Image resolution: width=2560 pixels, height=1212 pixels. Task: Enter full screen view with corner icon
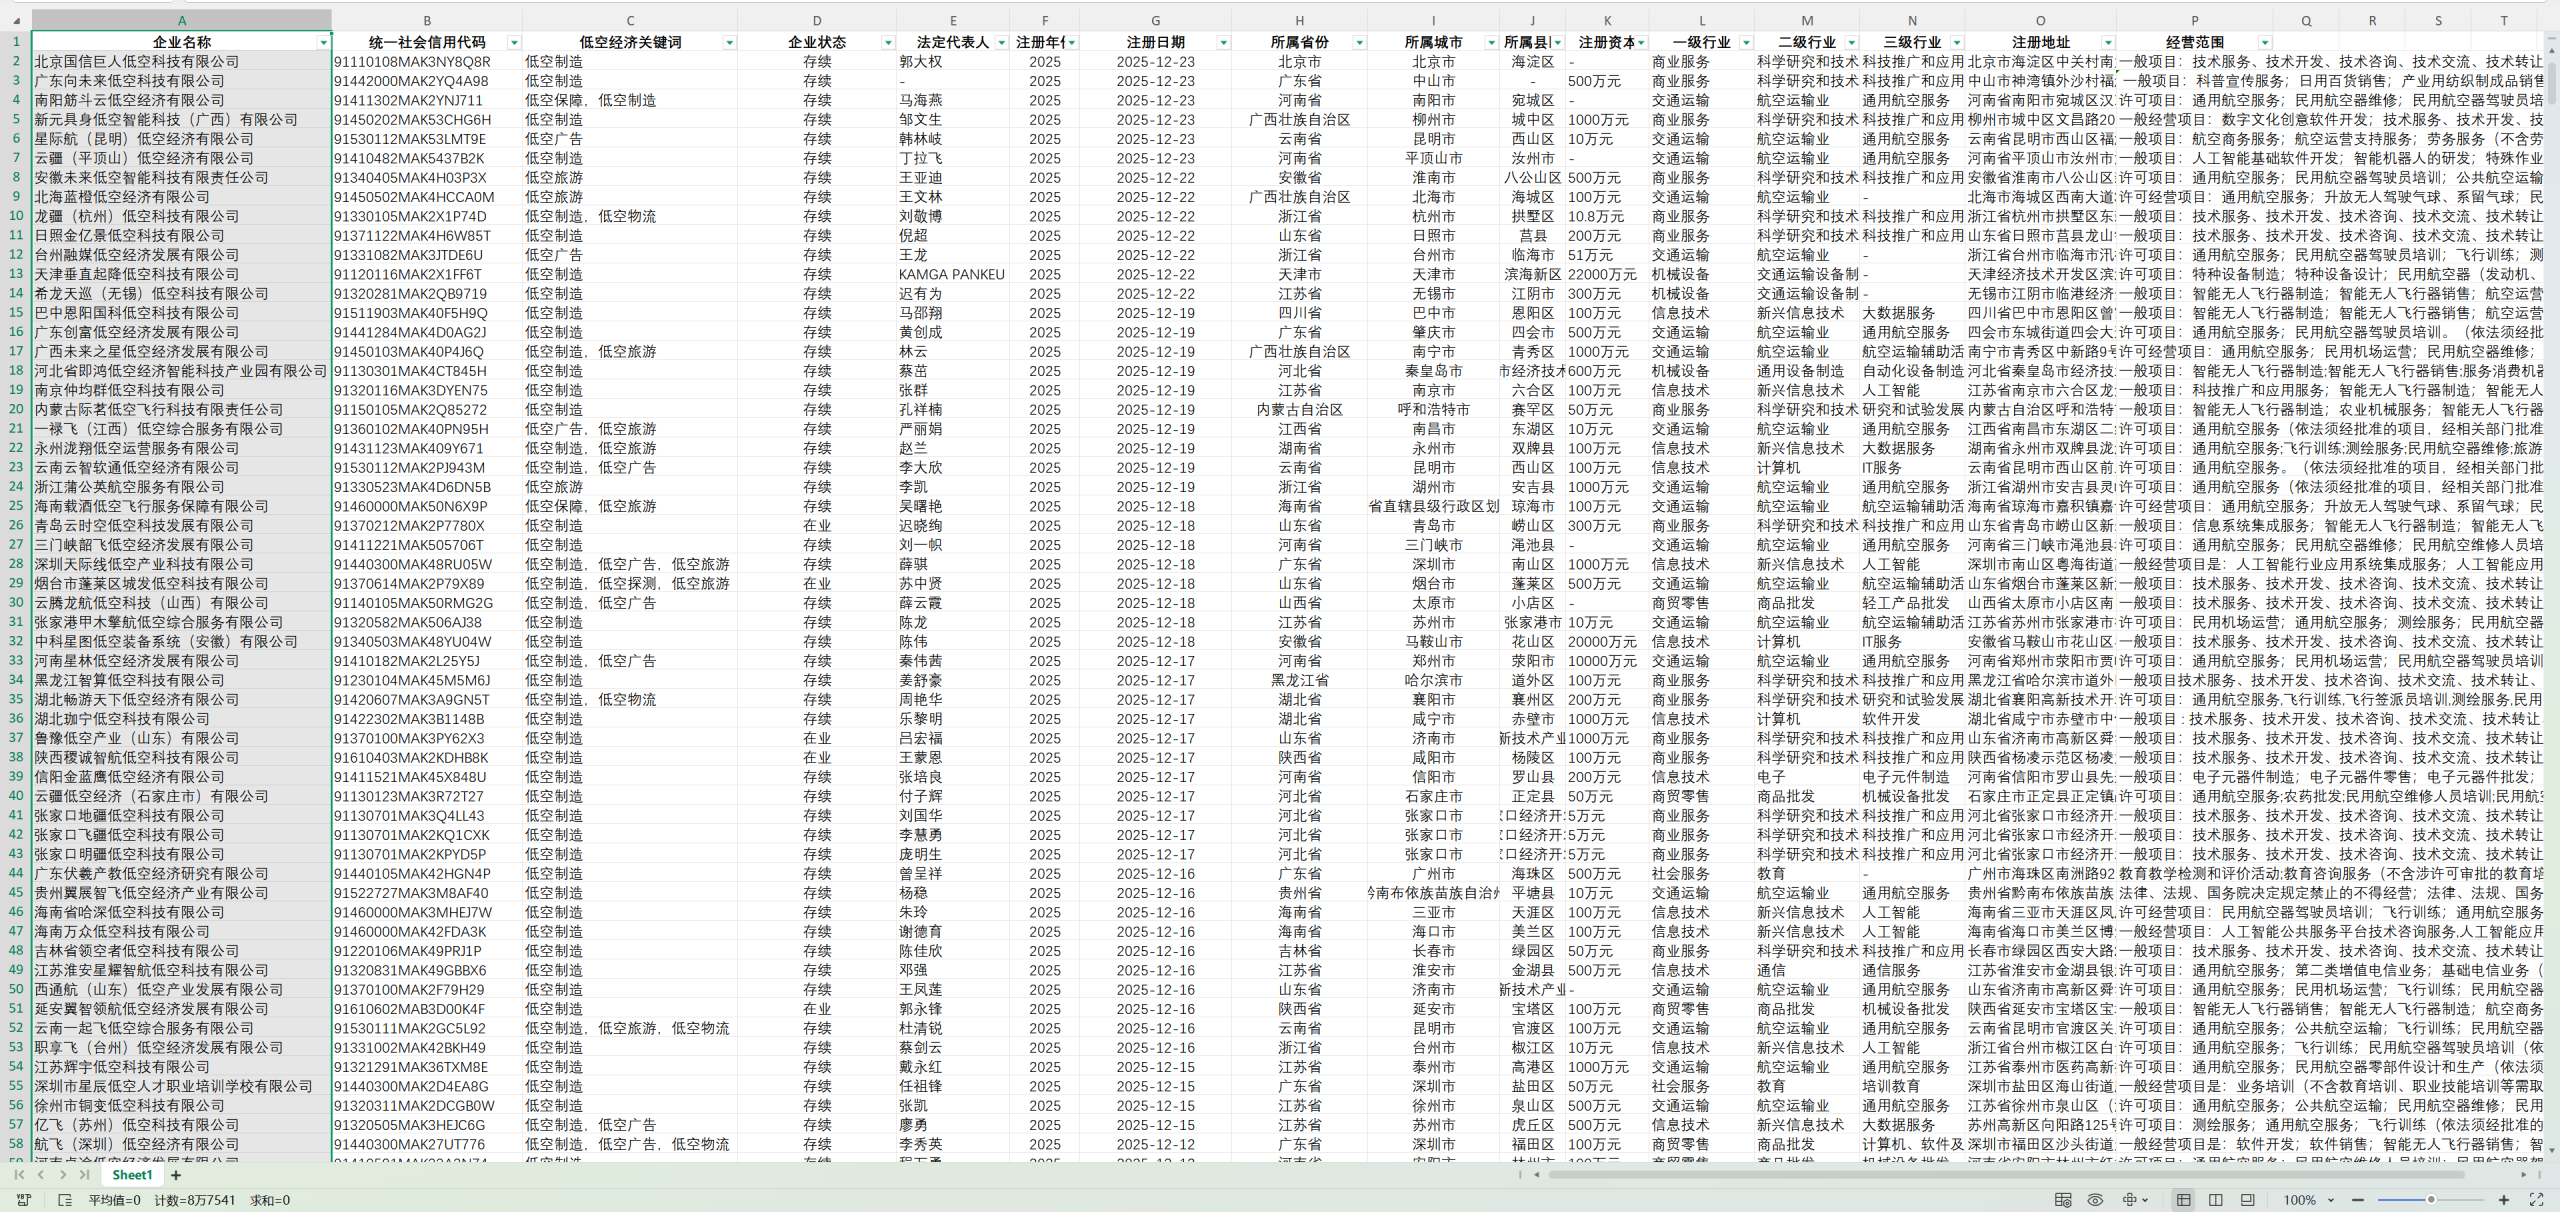2536,1200
